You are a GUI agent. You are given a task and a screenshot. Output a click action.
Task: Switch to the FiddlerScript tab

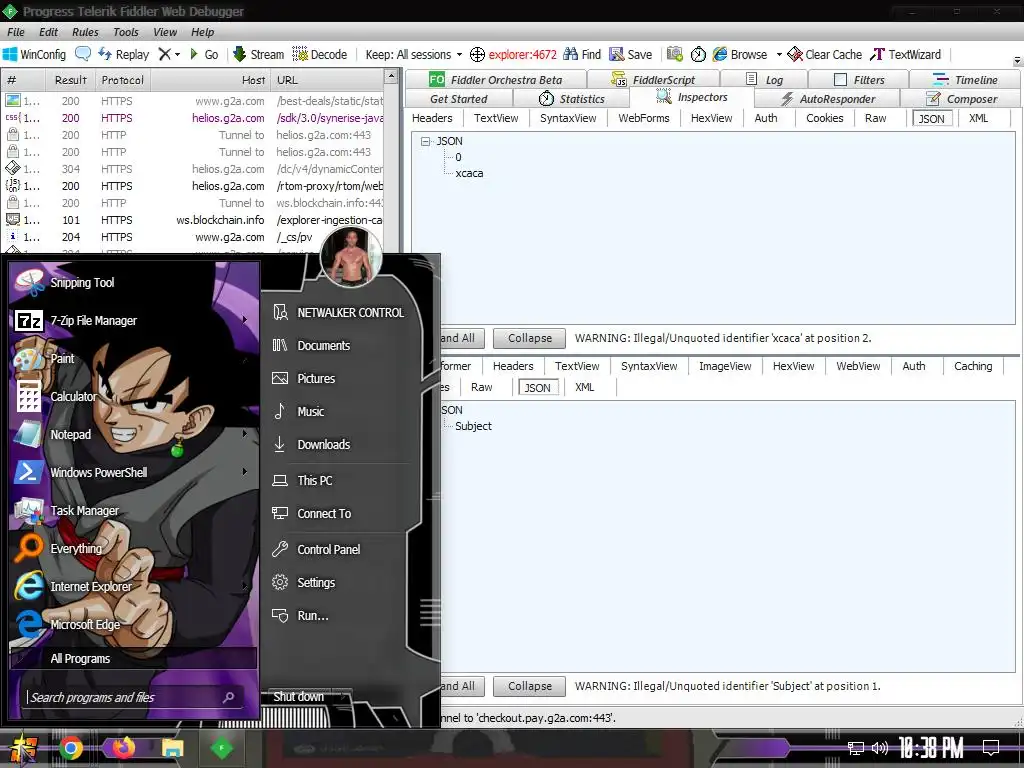(x=654, y=80)
